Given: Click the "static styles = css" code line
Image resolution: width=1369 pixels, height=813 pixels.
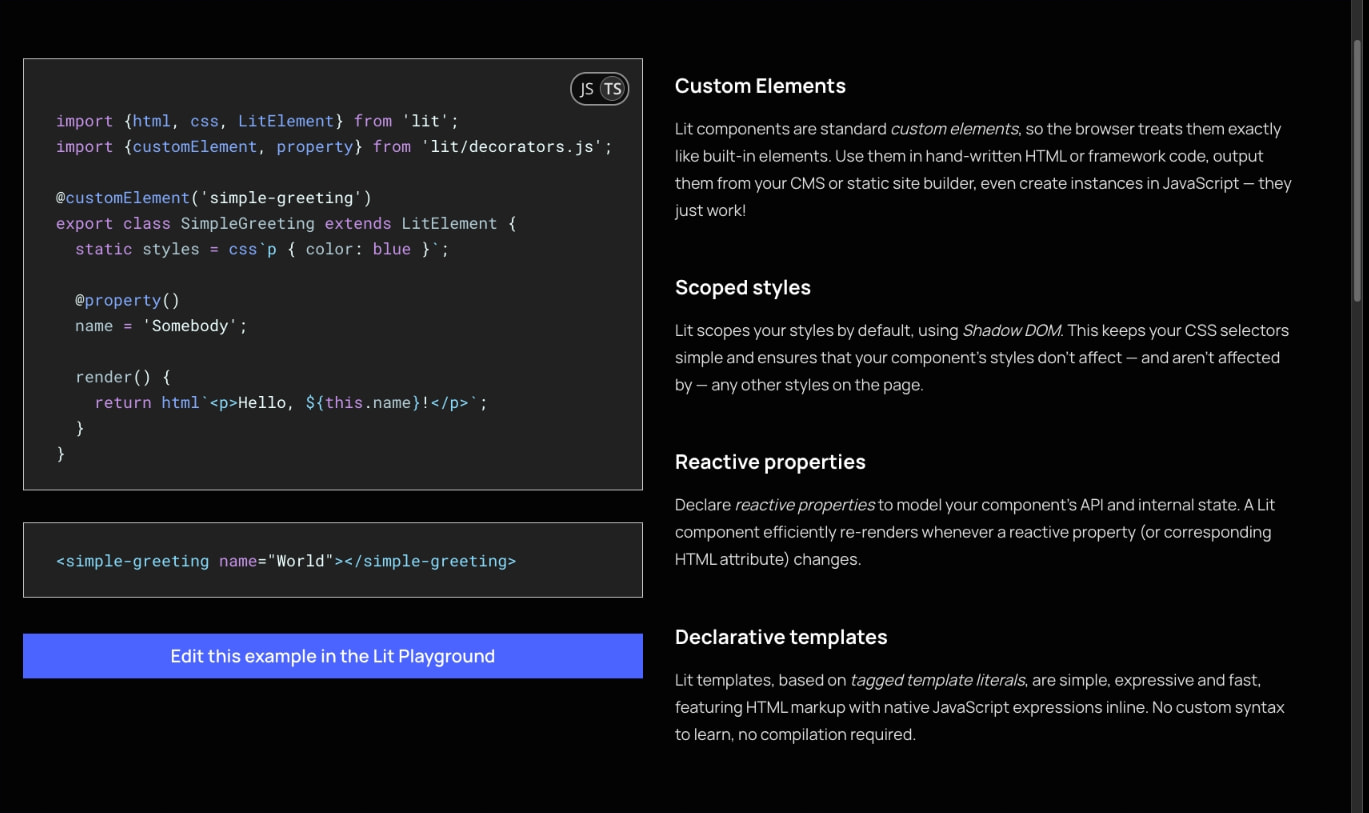Looking at the screenshot, I should 262,249.
